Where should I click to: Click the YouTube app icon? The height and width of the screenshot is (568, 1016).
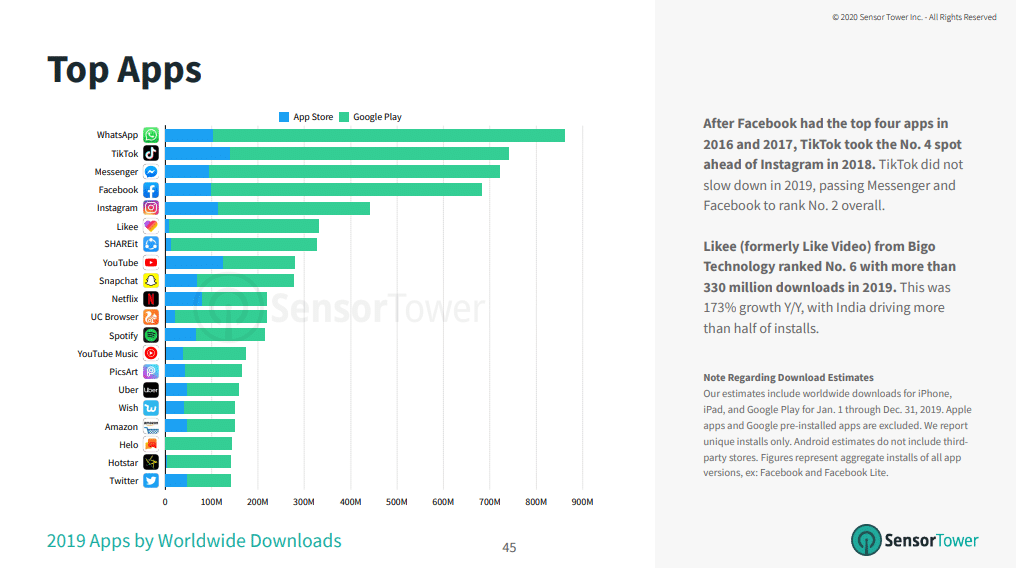[151, 263]
